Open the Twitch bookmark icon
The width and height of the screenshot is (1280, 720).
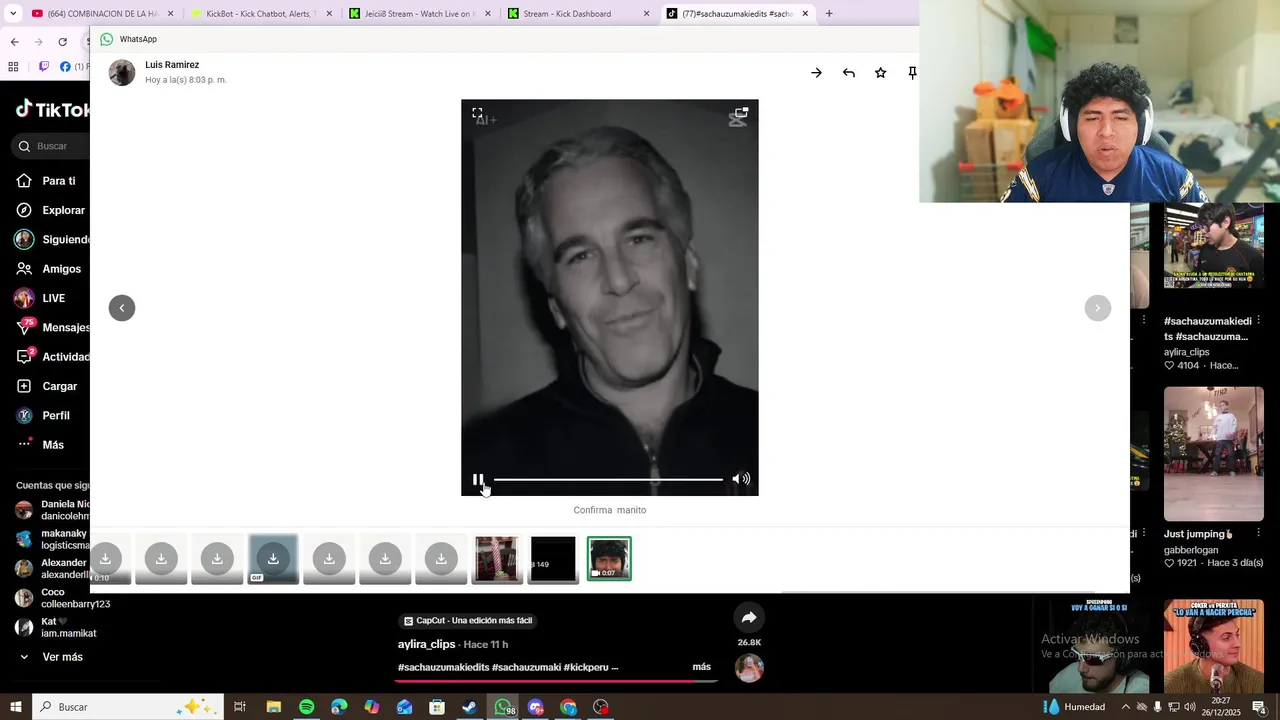coord(43,67)
